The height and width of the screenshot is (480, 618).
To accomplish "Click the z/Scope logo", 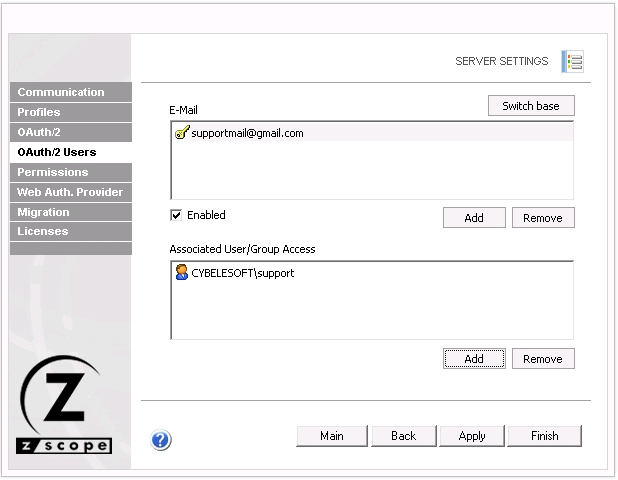I will coord(66,405).
